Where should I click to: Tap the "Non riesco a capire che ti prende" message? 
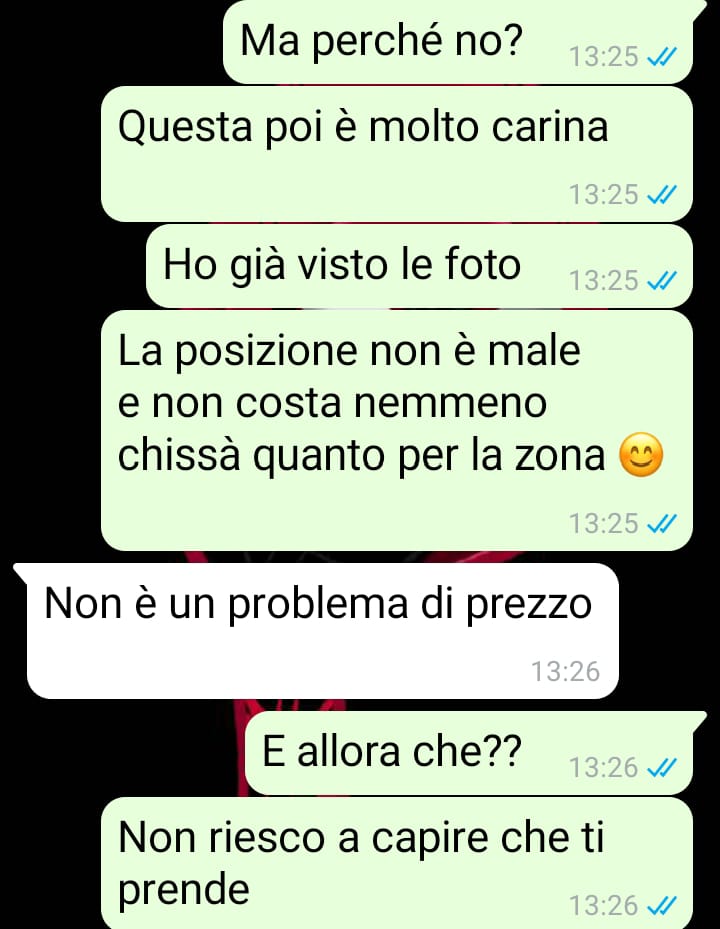[396, 863]
